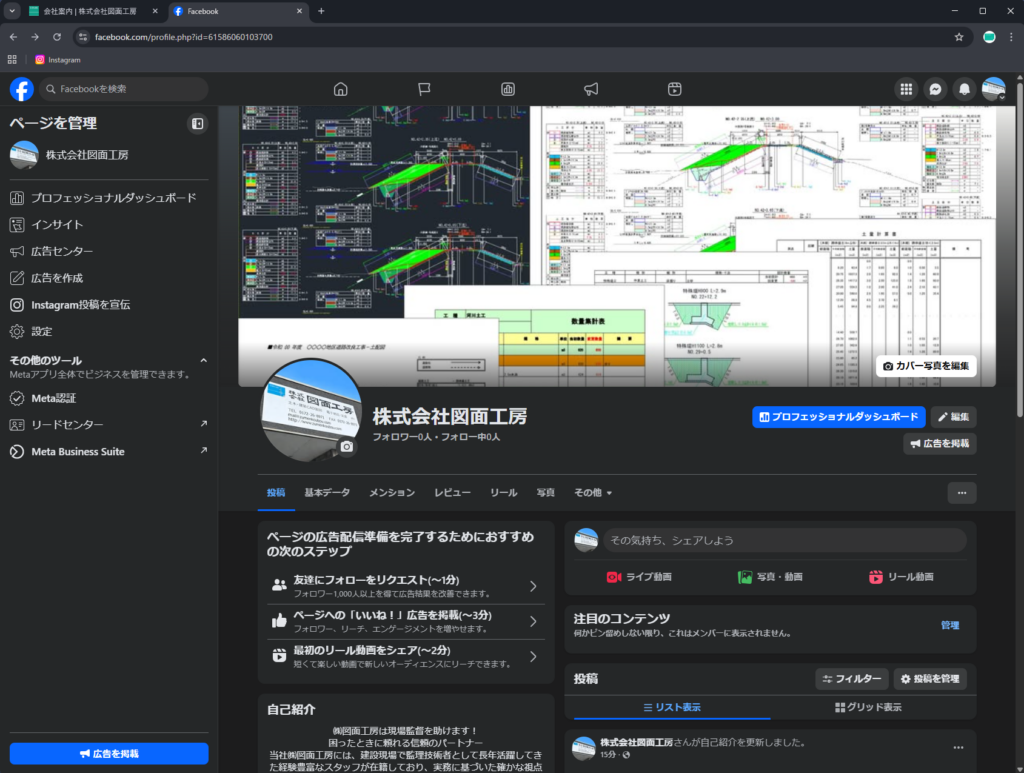Open the ad center megaphone icon in top navigation
The width and height of the screenshot is (1024, 773).
tap(591, 89)
